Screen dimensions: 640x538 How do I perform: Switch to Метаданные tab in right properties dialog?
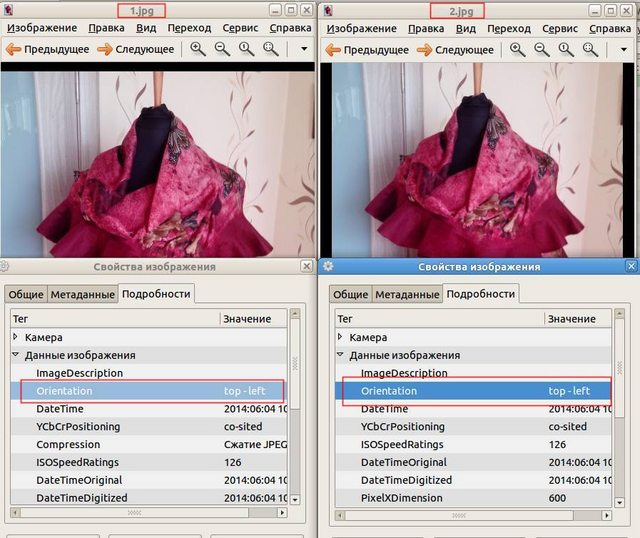coord(407,294)
